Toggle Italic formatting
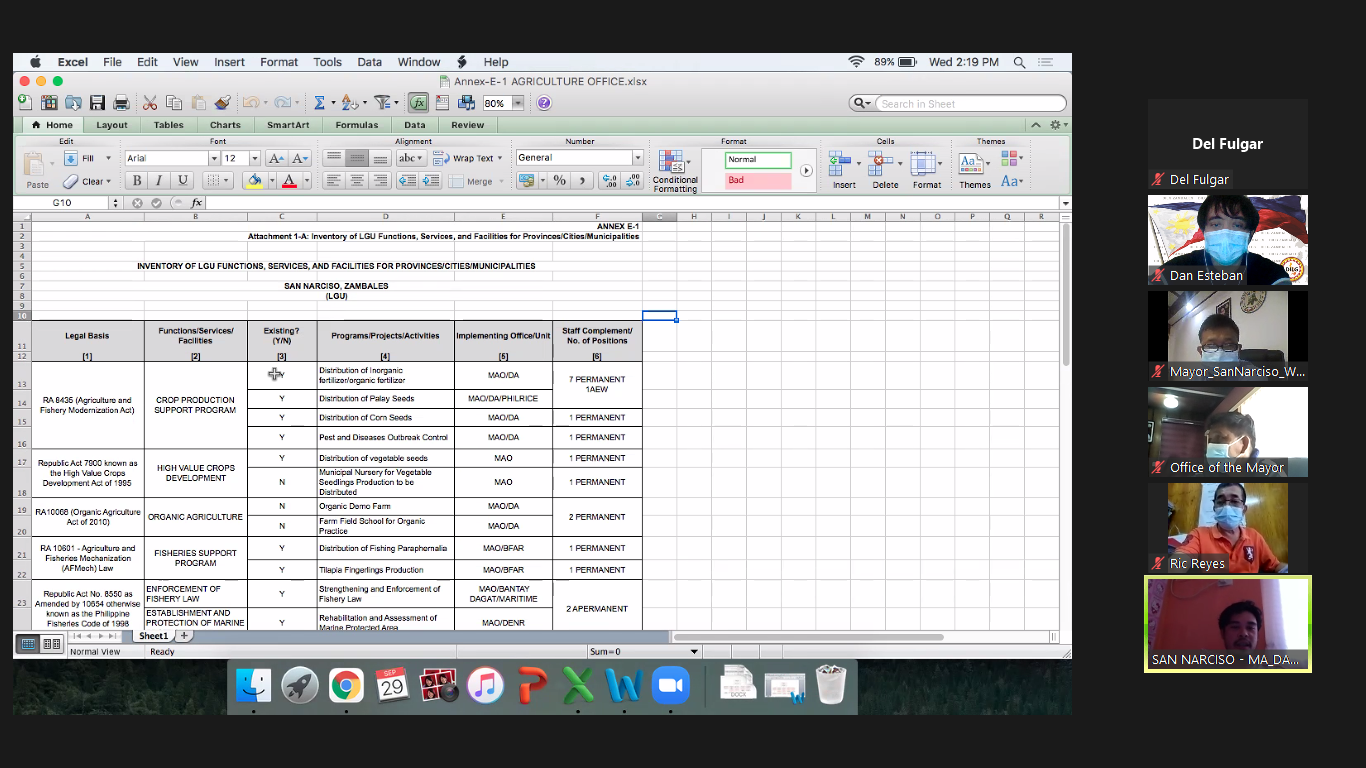 click(x=159, y=181)
